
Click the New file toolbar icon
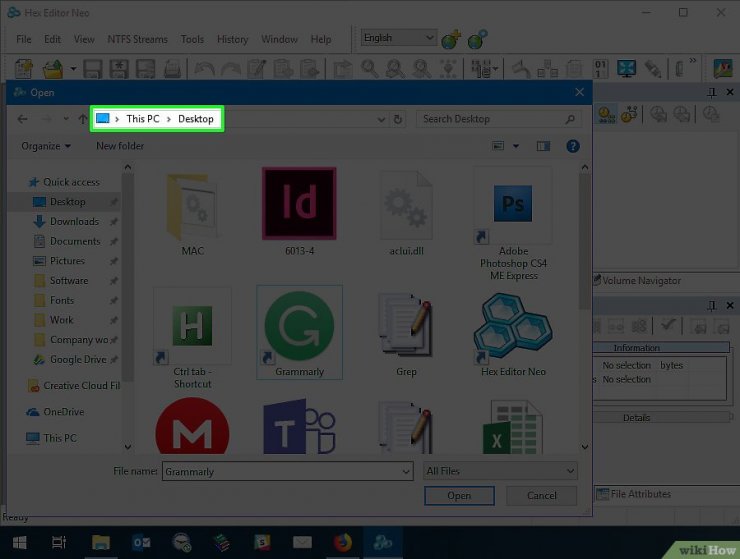(x=24, y=69)
